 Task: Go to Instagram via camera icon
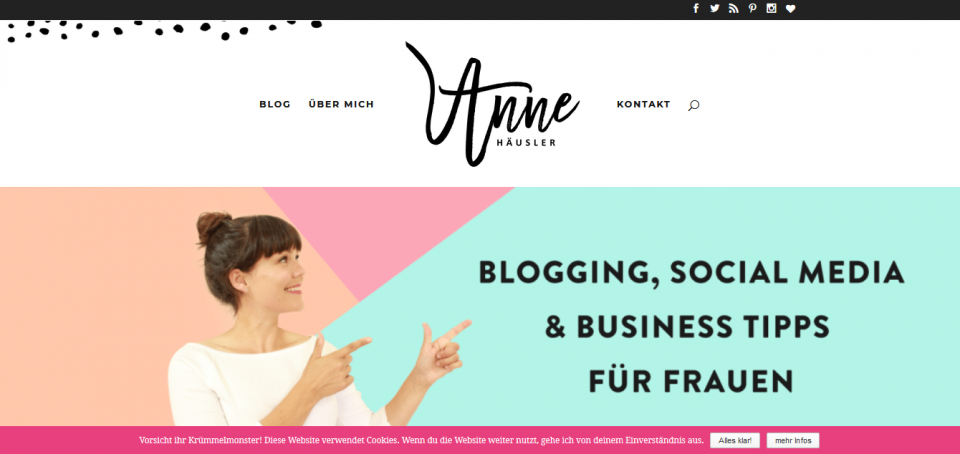771,9
